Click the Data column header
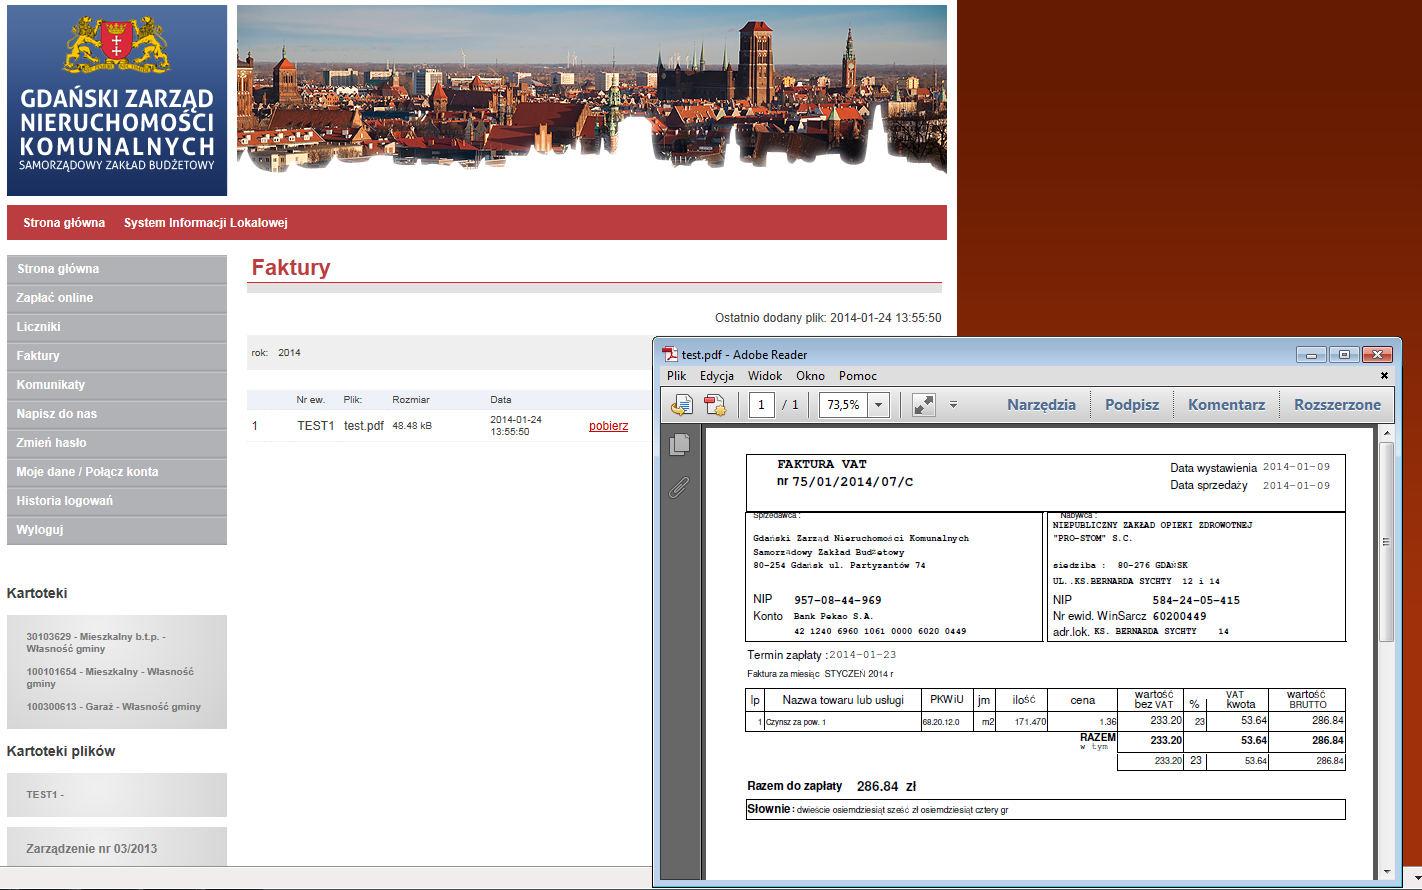The width and height of the screenshot is (1422, 890). 501,400
